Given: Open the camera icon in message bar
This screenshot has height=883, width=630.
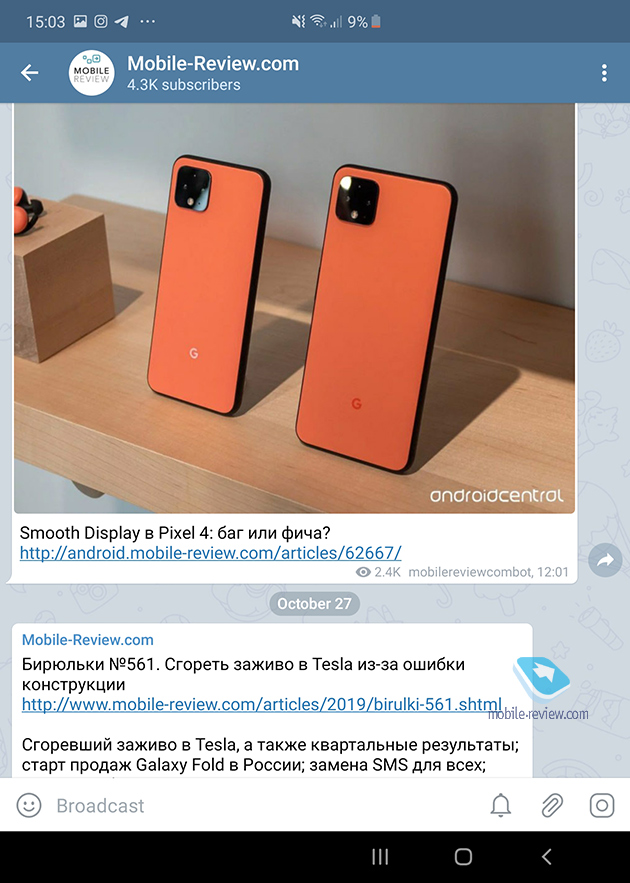Looking at the screenshot, I should click(602, 805).
